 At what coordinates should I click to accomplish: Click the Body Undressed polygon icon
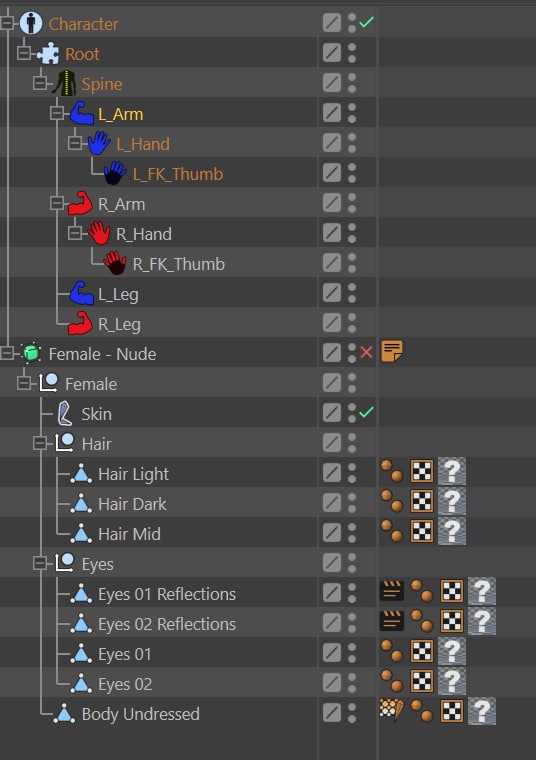(64, 713)
